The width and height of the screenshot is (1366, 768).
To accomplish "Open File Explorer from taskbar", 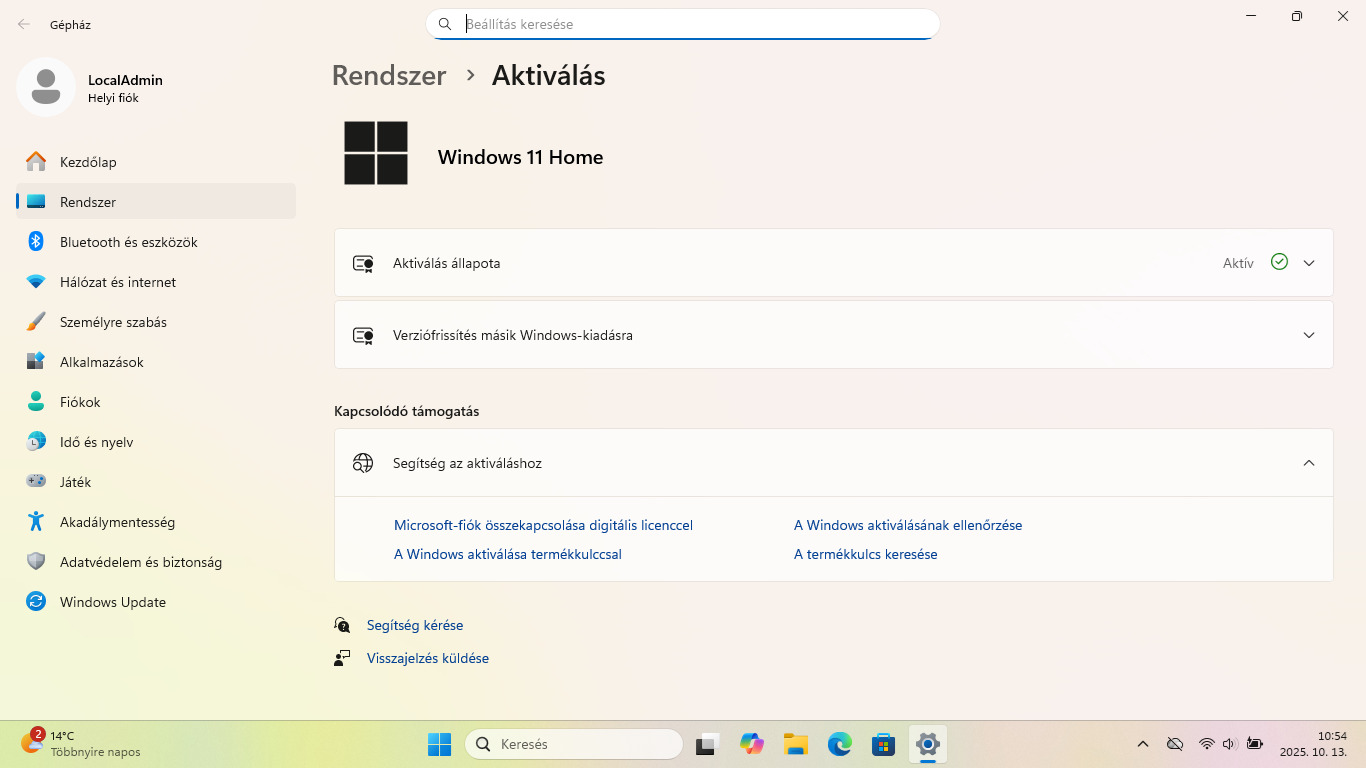I will [x=795, y=744].
